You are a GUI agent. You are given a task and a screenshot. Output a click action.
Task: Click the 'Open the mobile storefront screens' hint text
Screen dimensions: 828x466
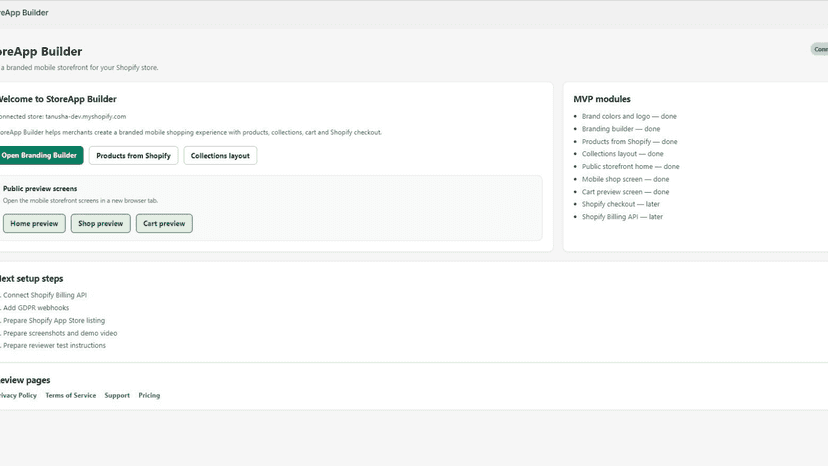[80, 201]
